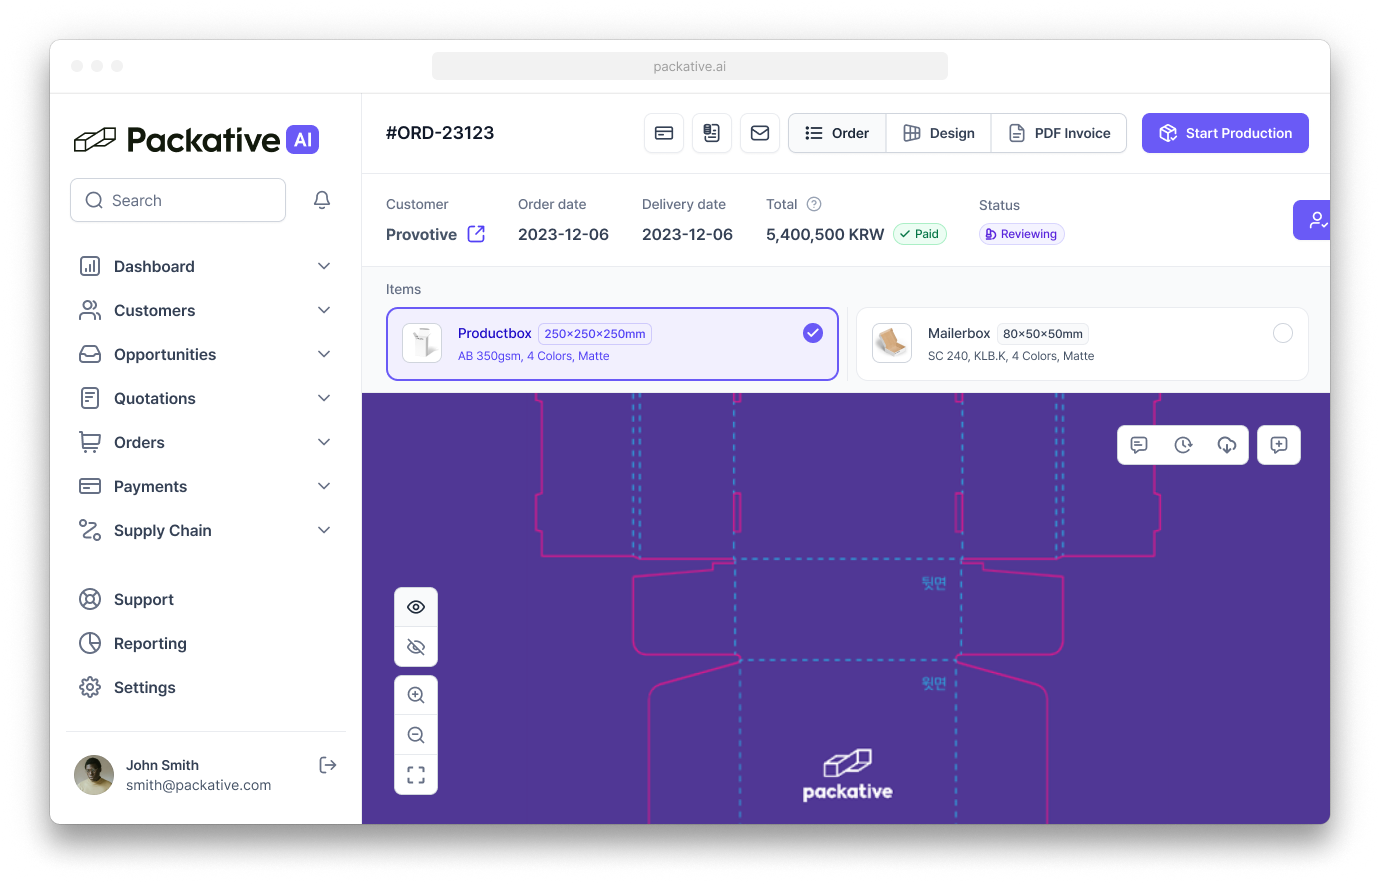Click the cloud download icon
This screenshot has height=884, width=1380.
tap(1227, 445)
